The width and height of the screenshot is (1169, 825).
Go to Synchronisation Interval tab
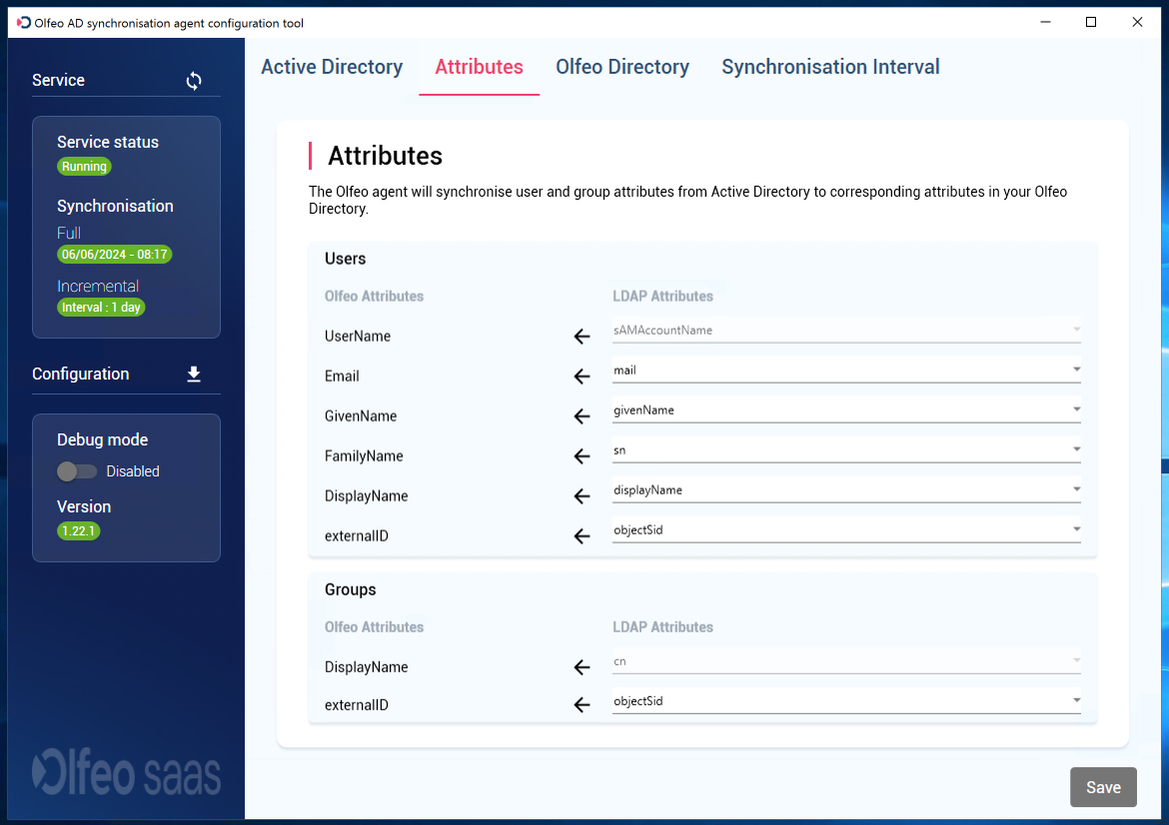(830, 67)
